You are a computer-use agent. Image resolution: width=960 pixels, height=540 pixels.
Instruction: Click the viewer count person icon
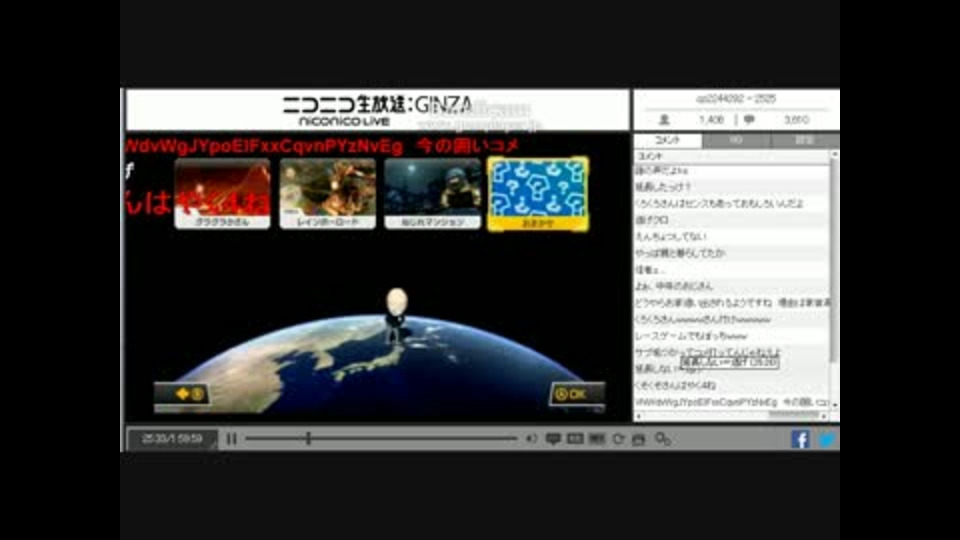[x=664, y=120]
